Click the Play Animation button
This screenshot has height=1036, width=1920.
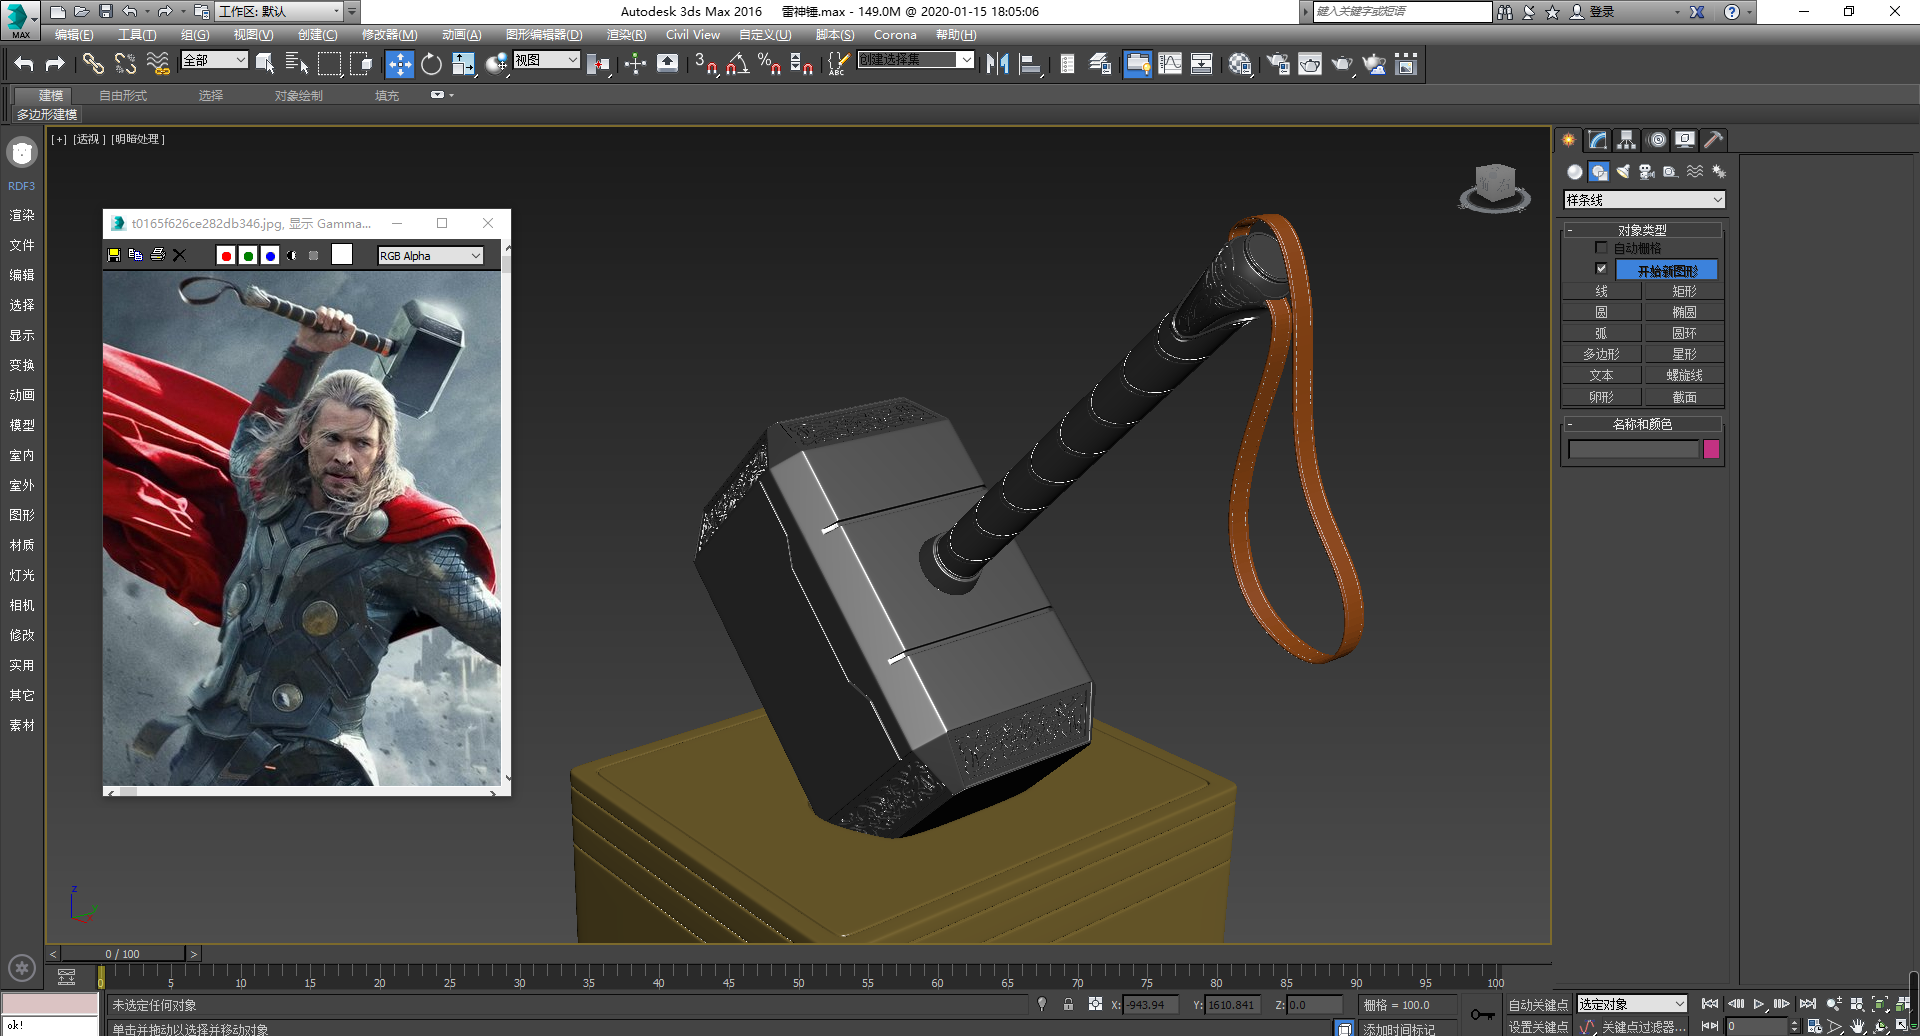pos(1759,1004)
